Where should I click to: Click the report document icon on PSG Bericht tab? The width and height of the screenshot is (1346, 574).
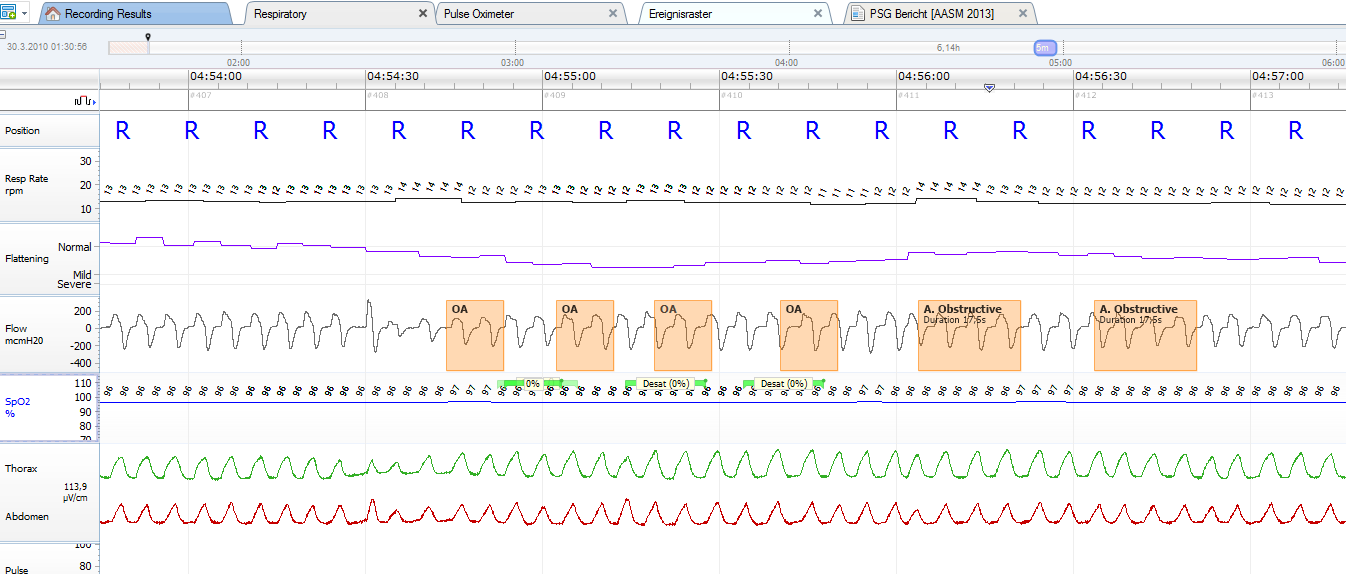click(858, 14)
